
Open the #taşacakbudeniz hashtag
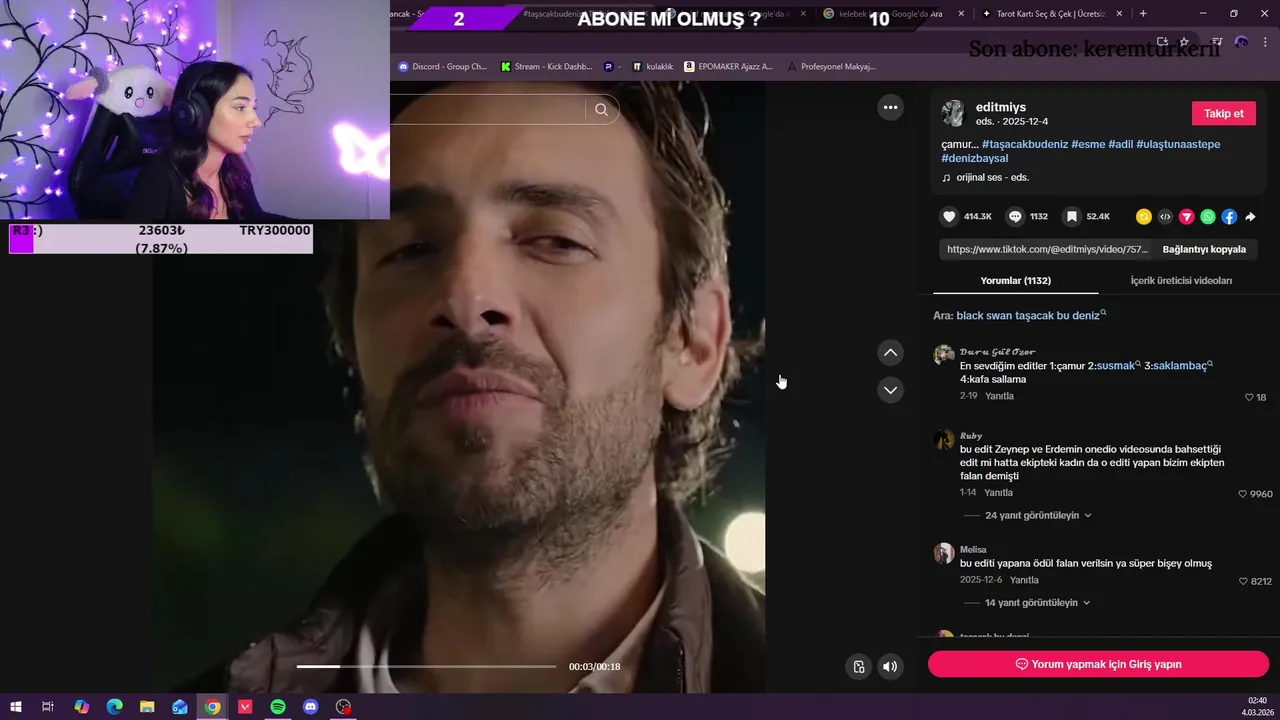pyautogui.click(x=1025, y=144)
